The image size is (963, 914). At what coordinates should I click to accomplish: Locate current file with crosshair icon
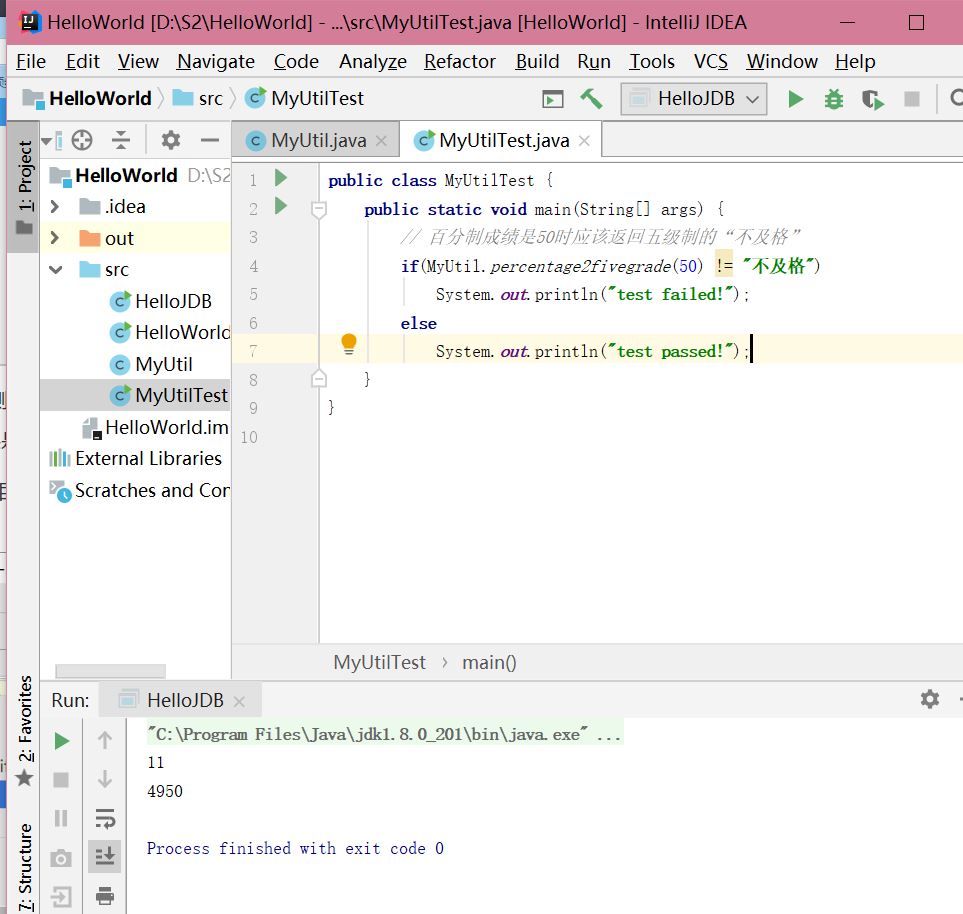pyautogui.click(x=82, y=141)
